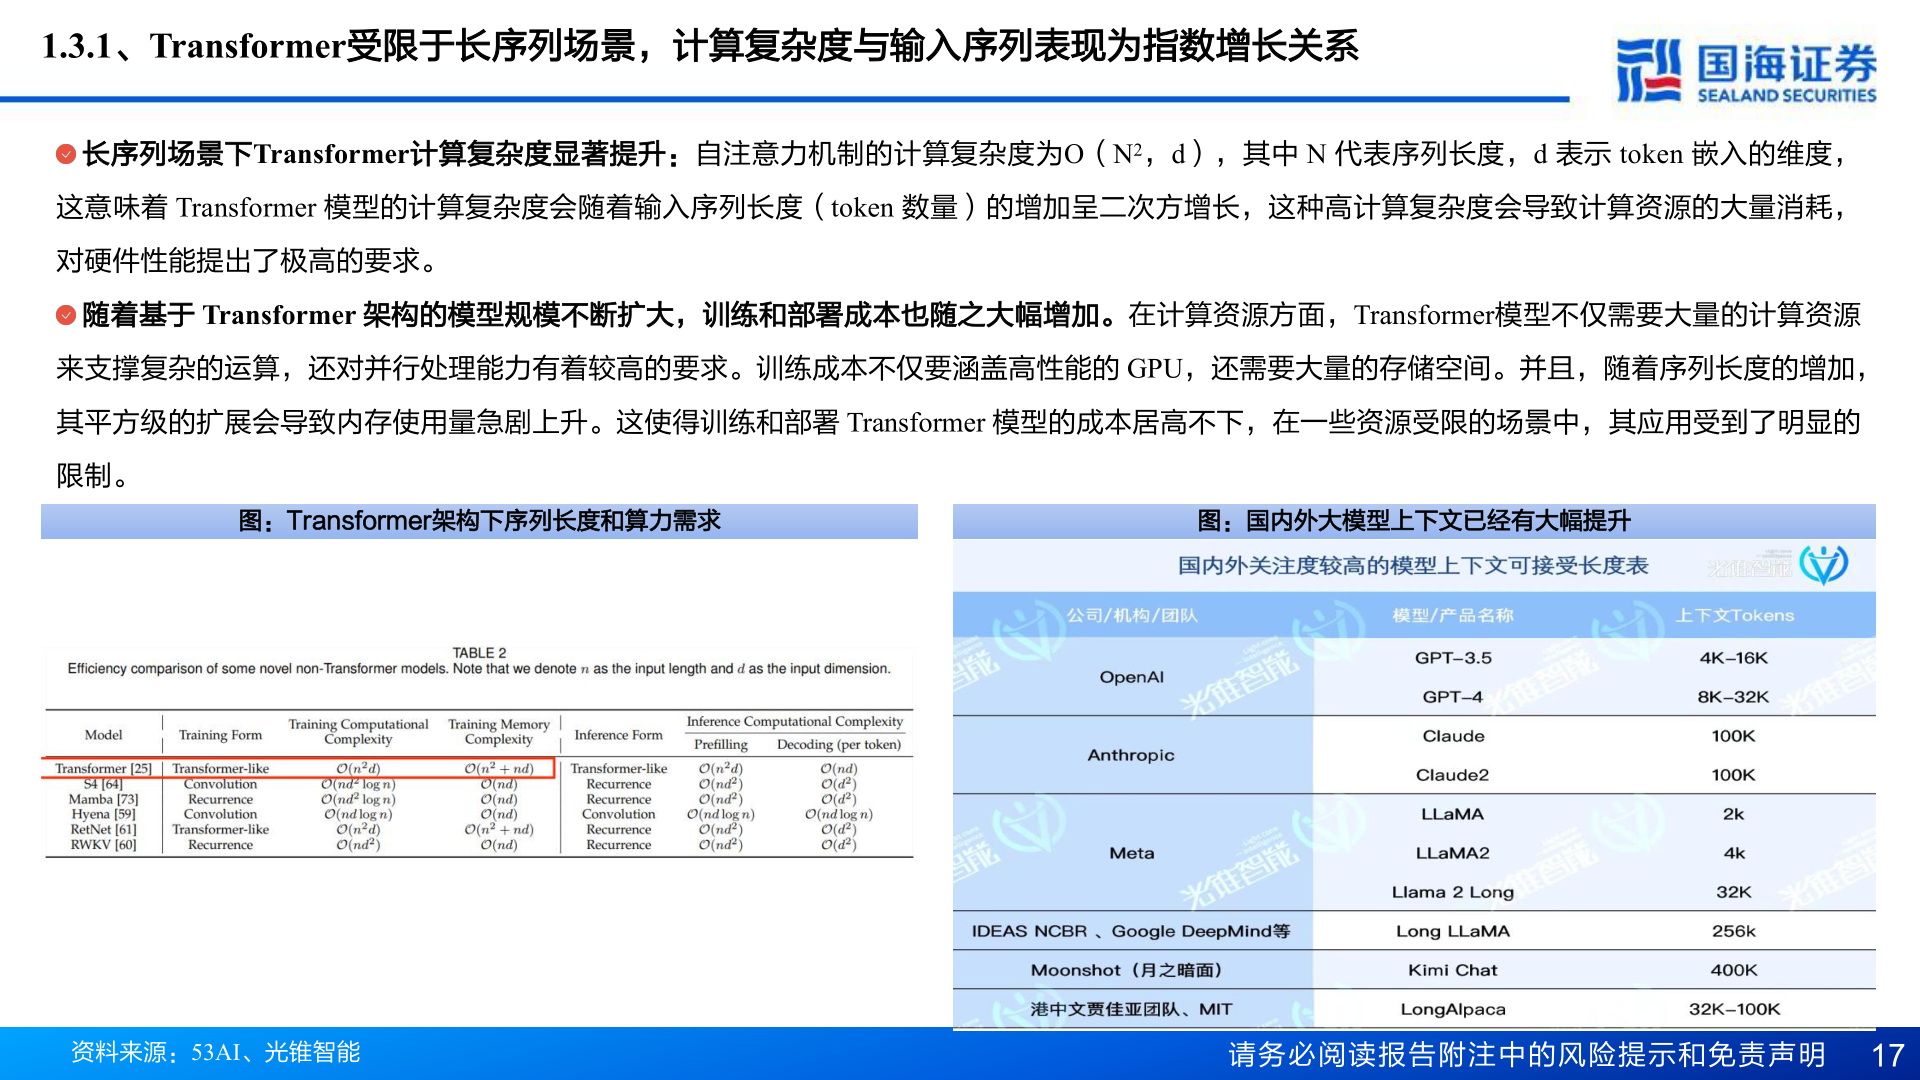Click the Prefilling sub-header
This screenshot has width=1920, height=1080.
pyautogui.click(x=721, y=745)
